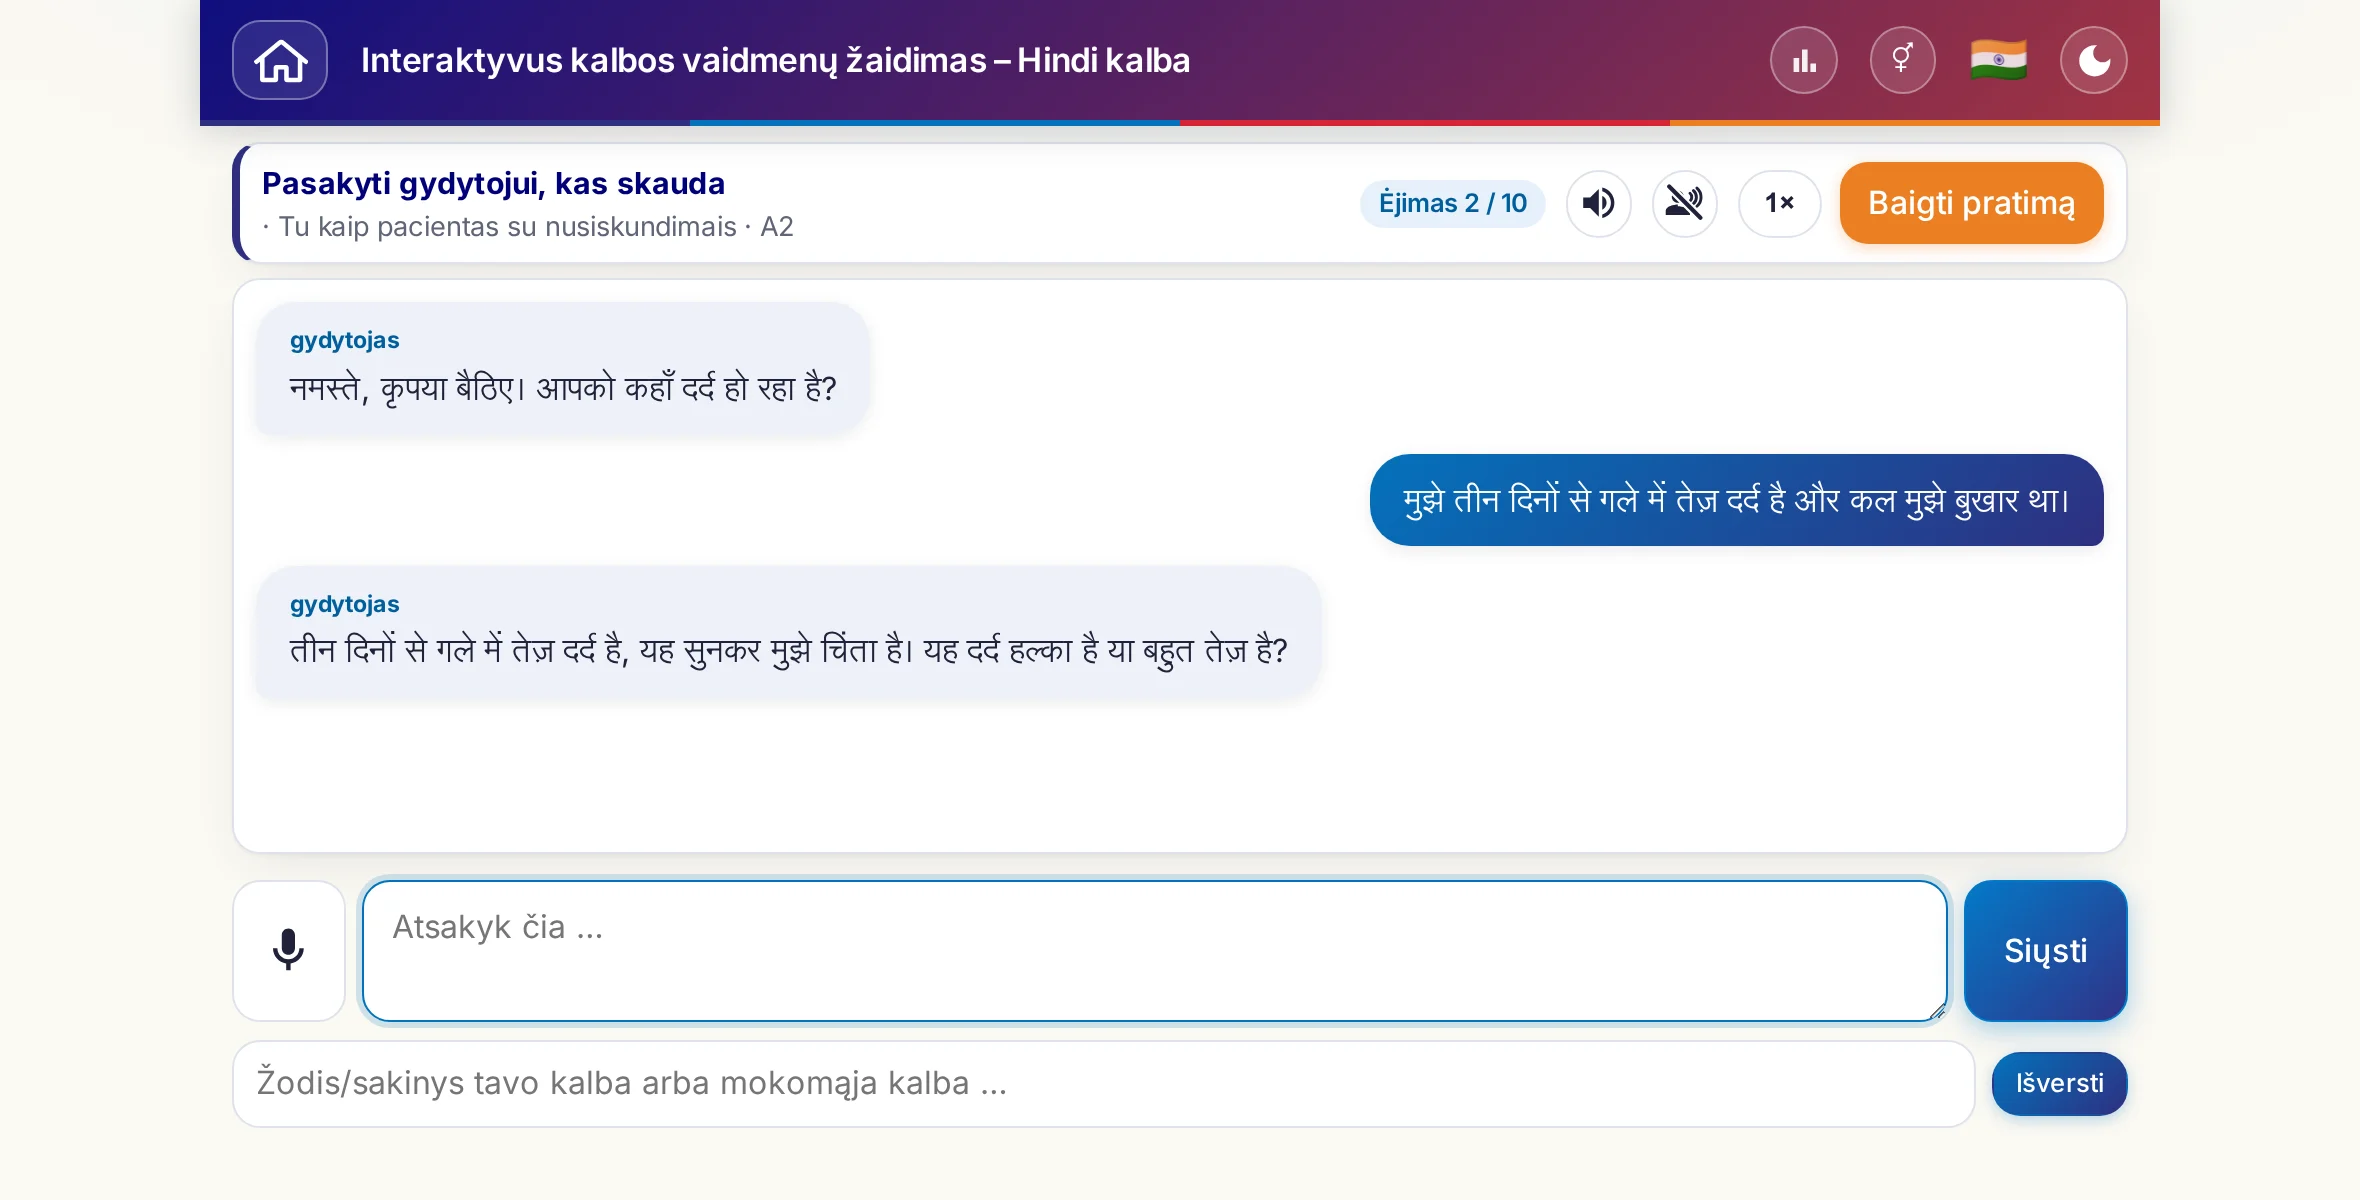Viewport: 2360px width, 1200px height.
Task: Change the 1× playback speed
Action: [x=1779, y=203]
